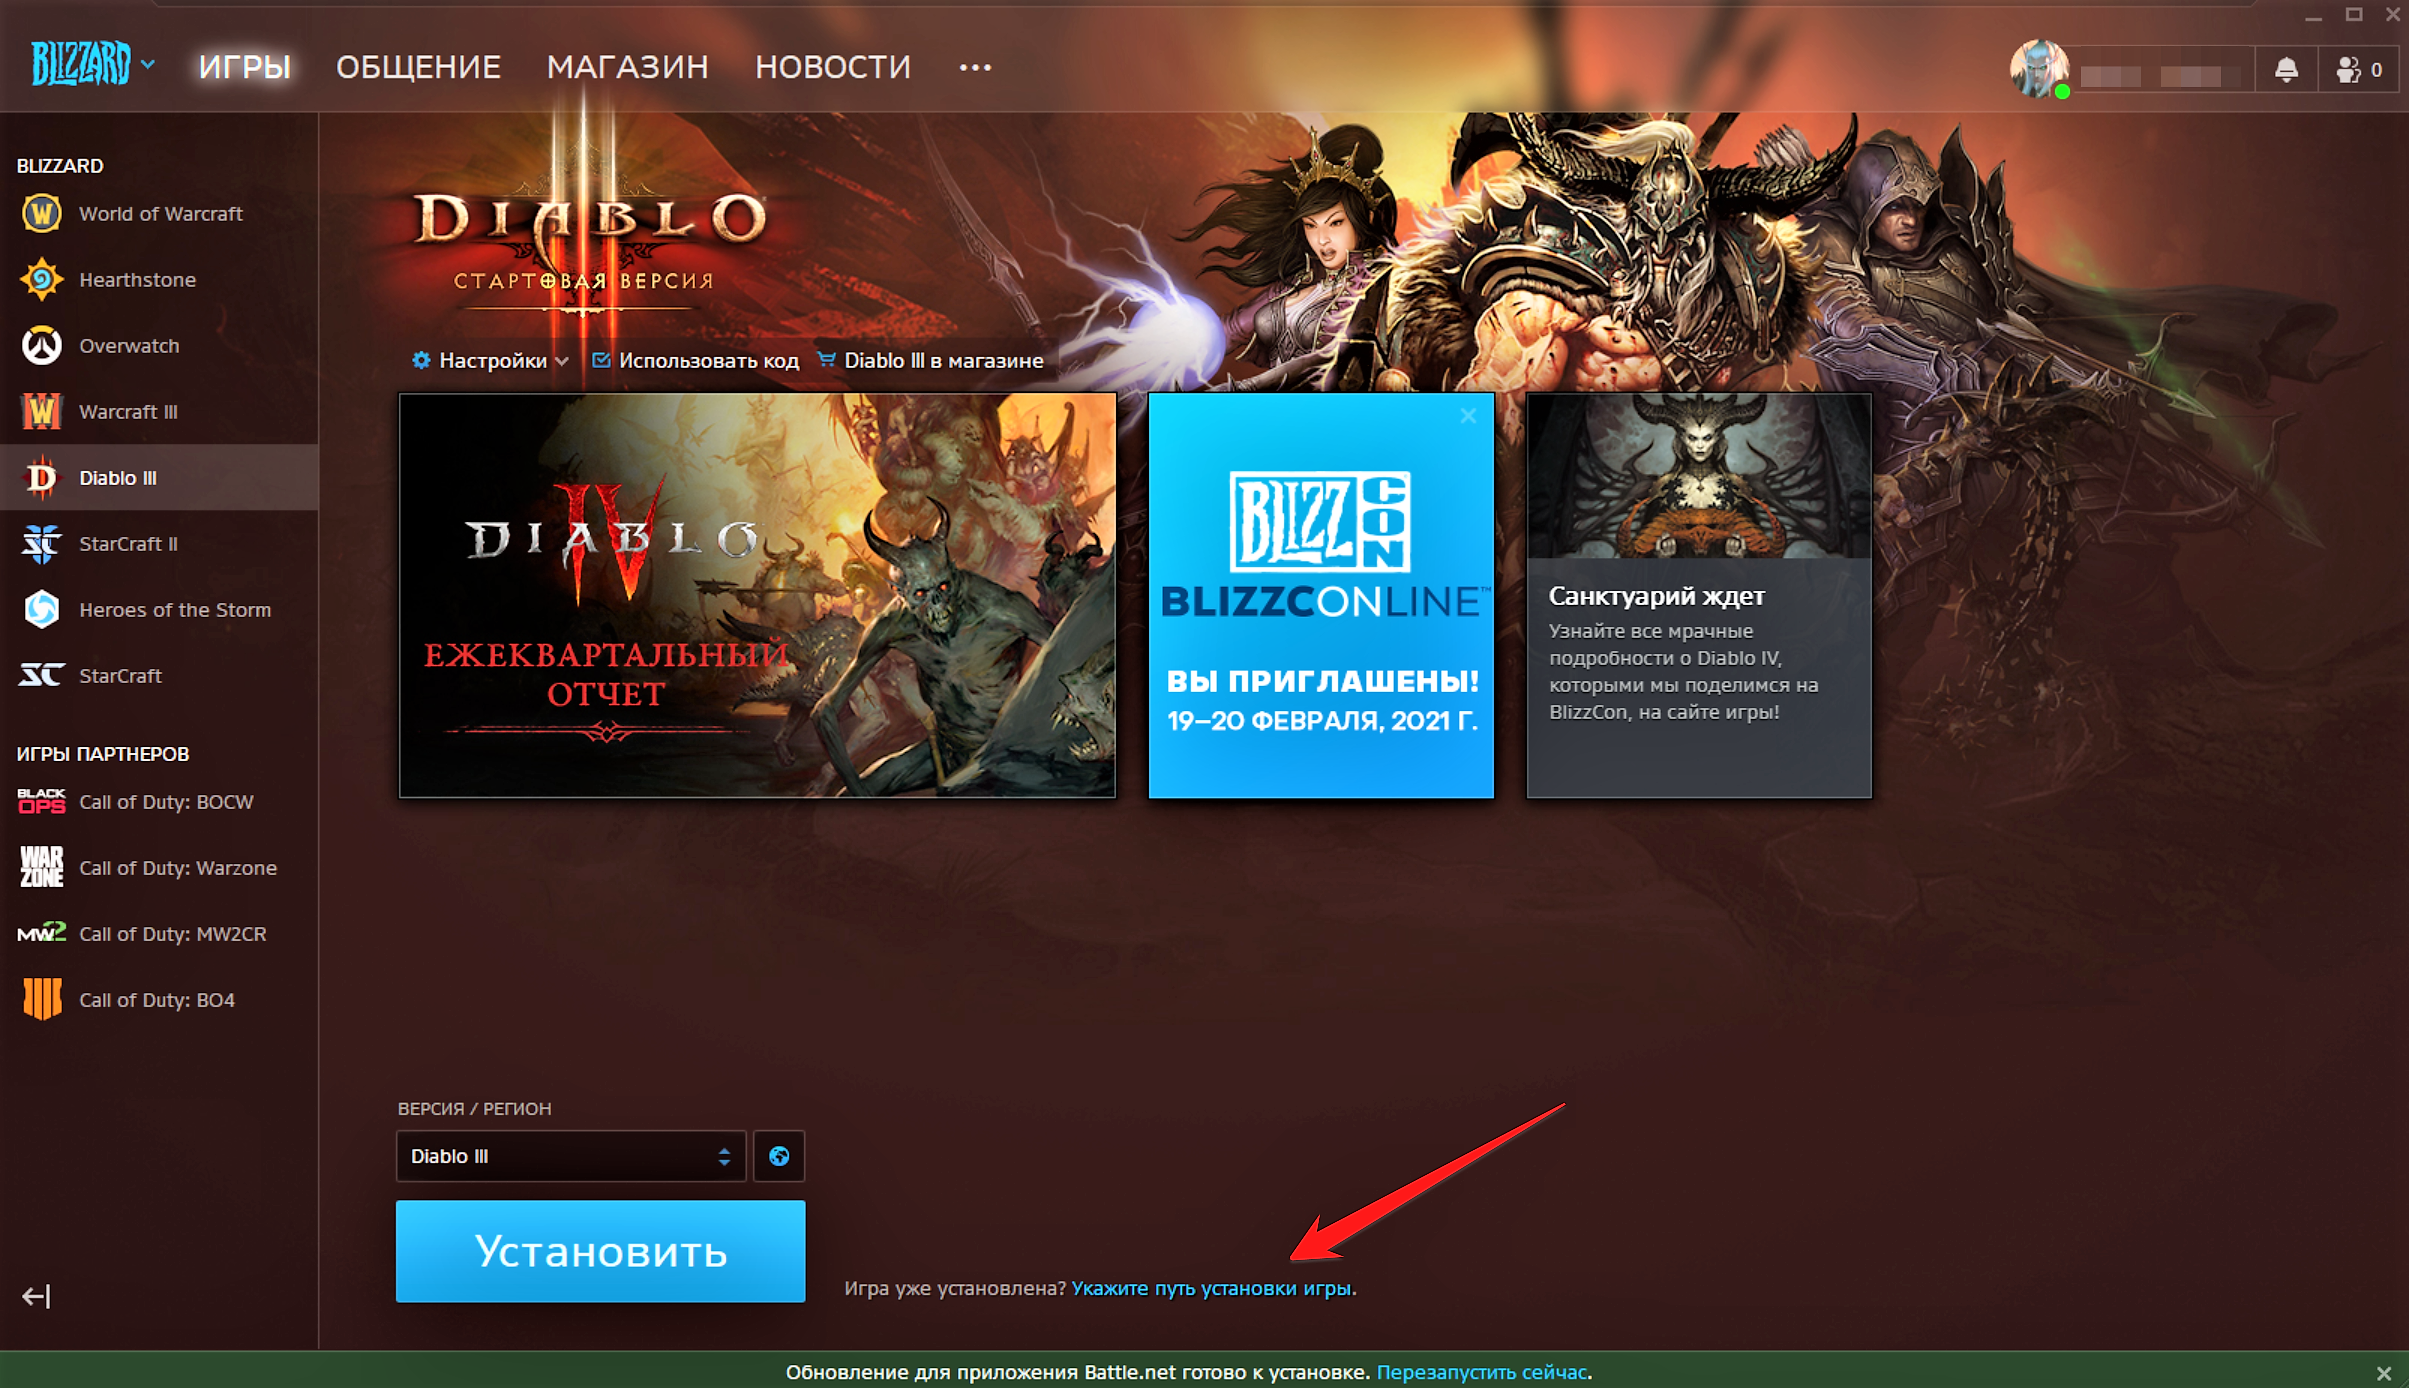
Task: Click Укажите путь установки игры link
Action: tap(1211, 1289)
